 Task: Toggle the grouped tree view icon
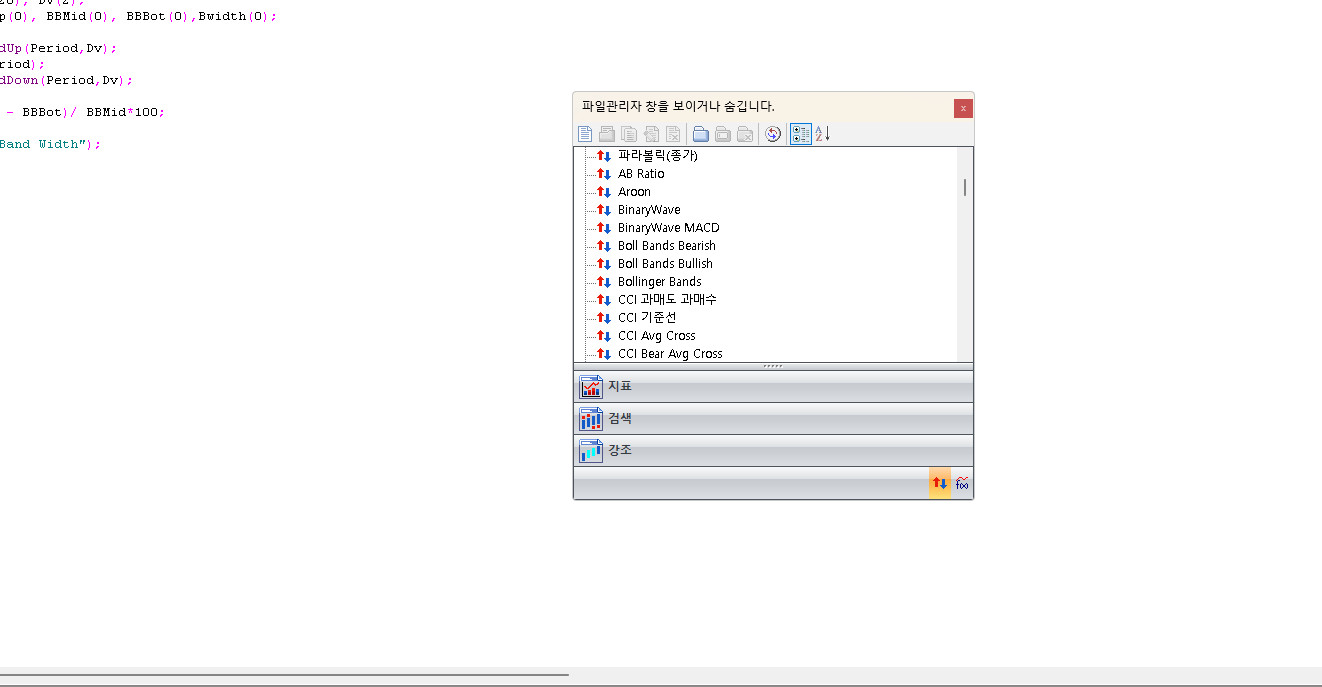pyautogui.click(x=800, y=134)
